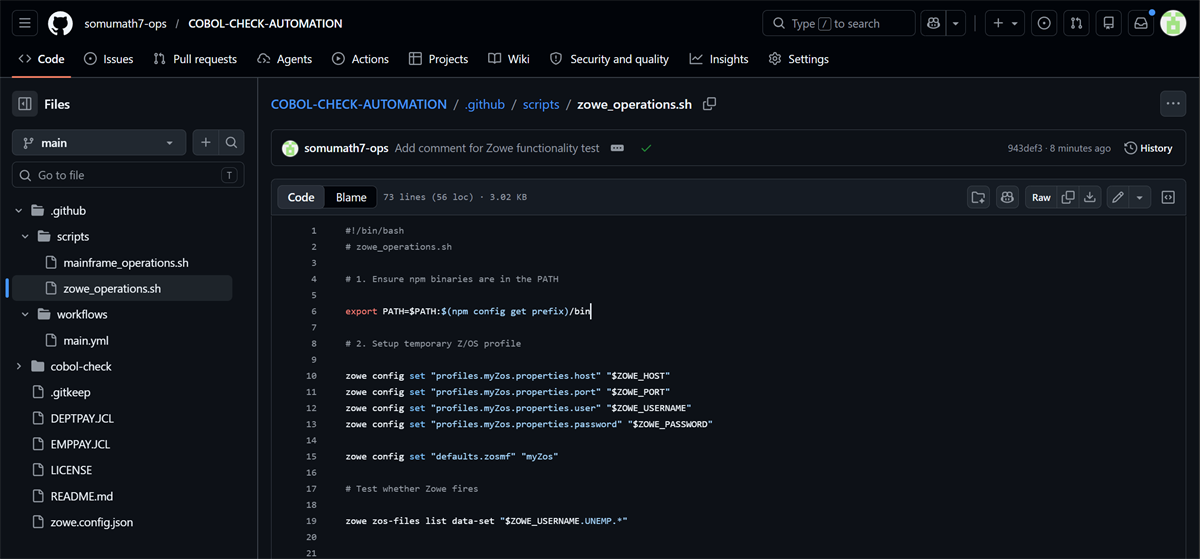Download the raw file icon

[x=1090, y=197]
